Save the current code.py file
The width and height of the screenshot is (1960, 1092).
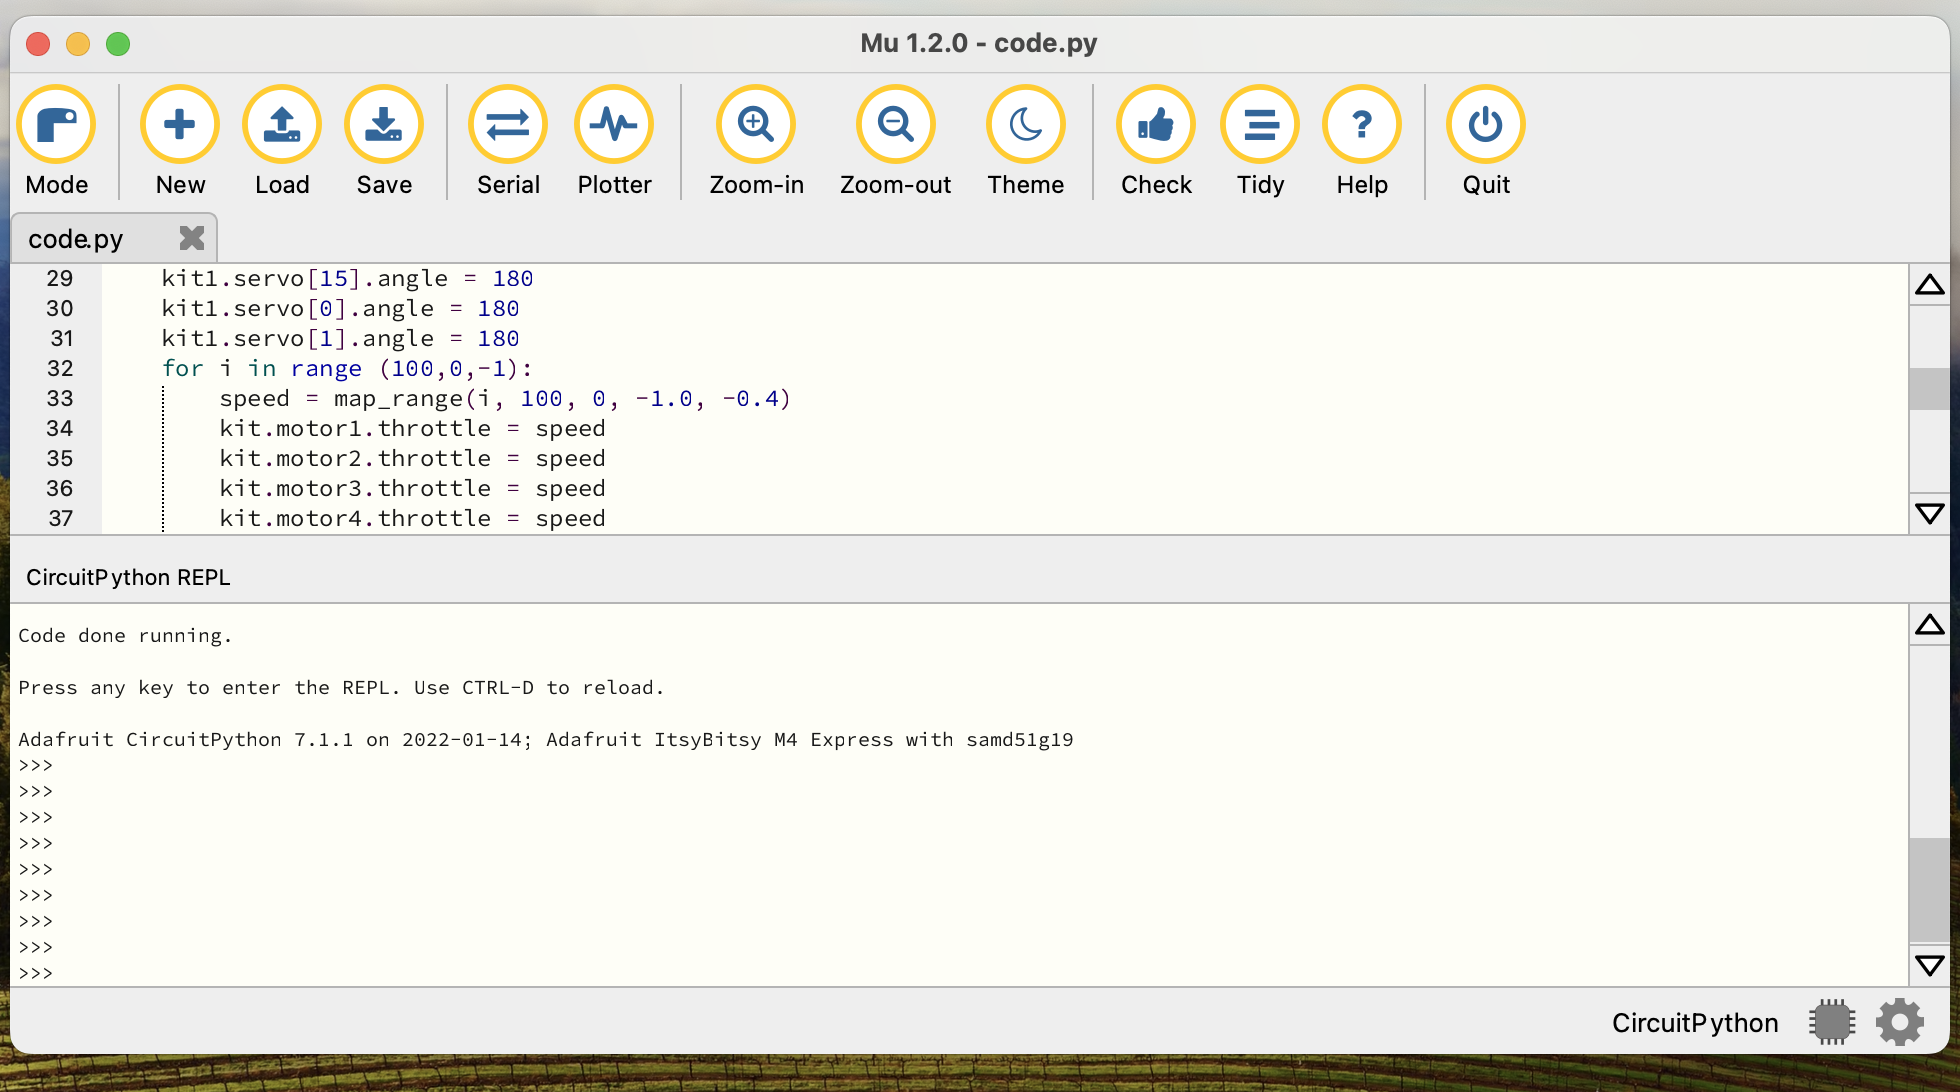384,125
